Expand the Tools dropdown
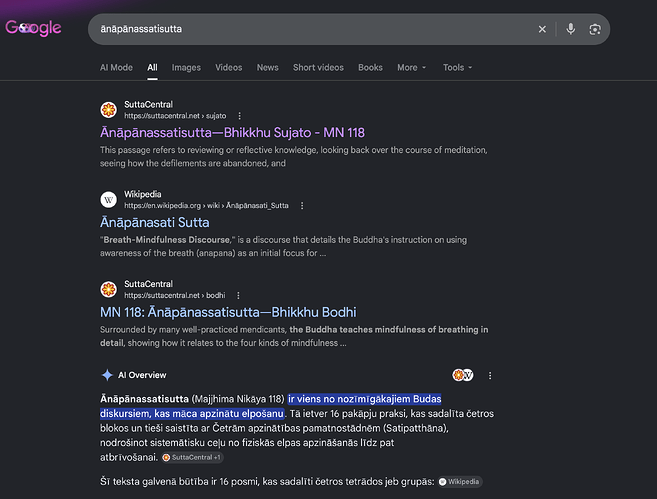The width and height of the screenshot is (657, 499). coord(457,67)
